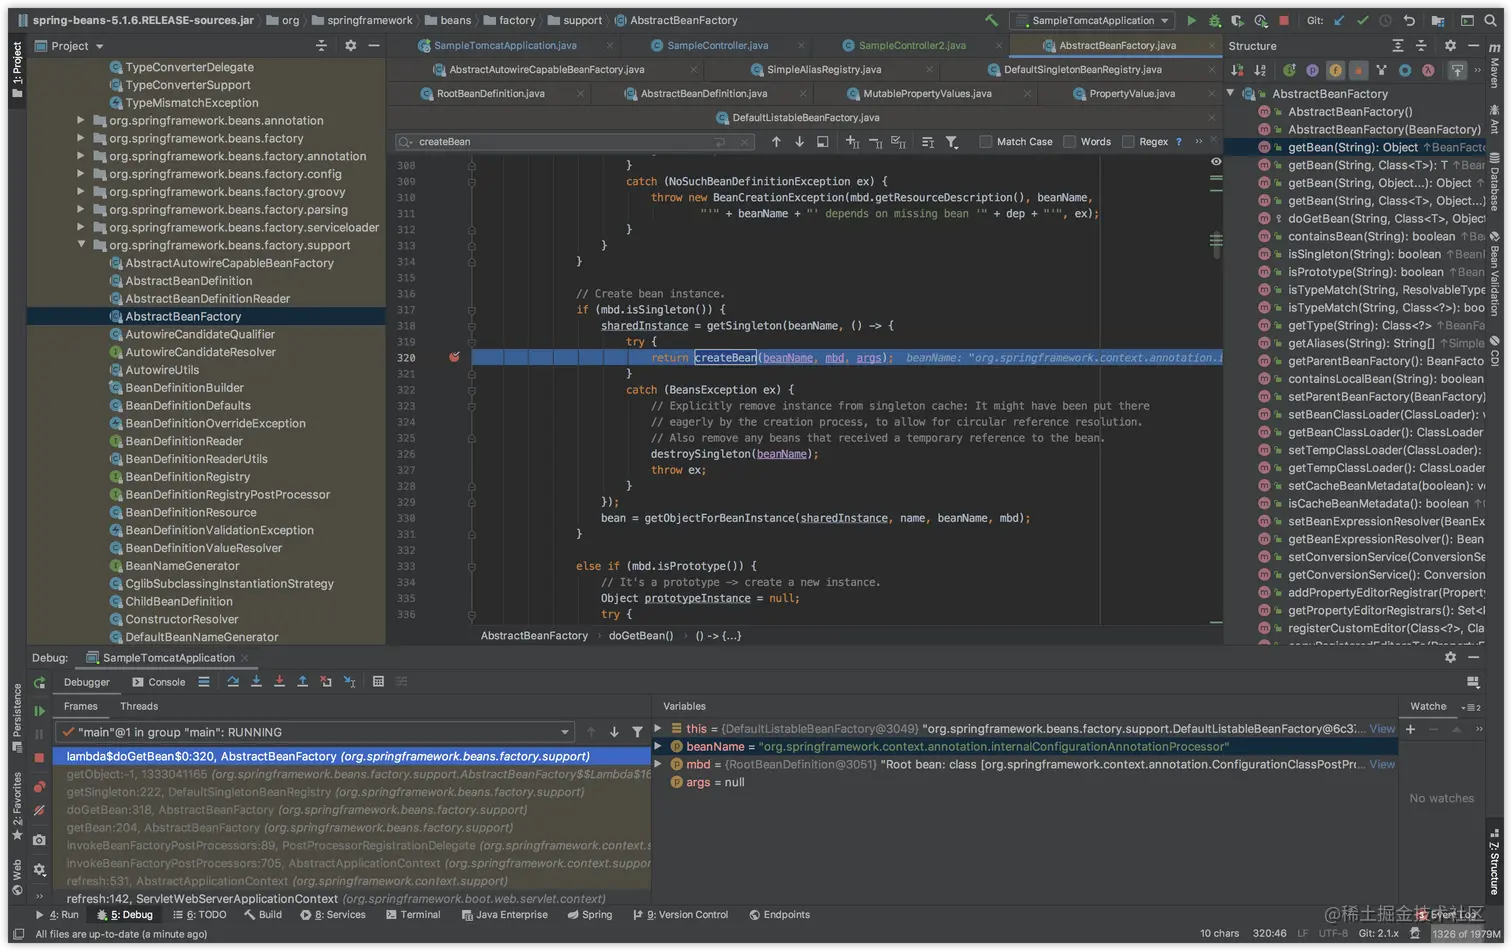Switch to the Console debug tab

pyautogui.click(x=159, y=682)
